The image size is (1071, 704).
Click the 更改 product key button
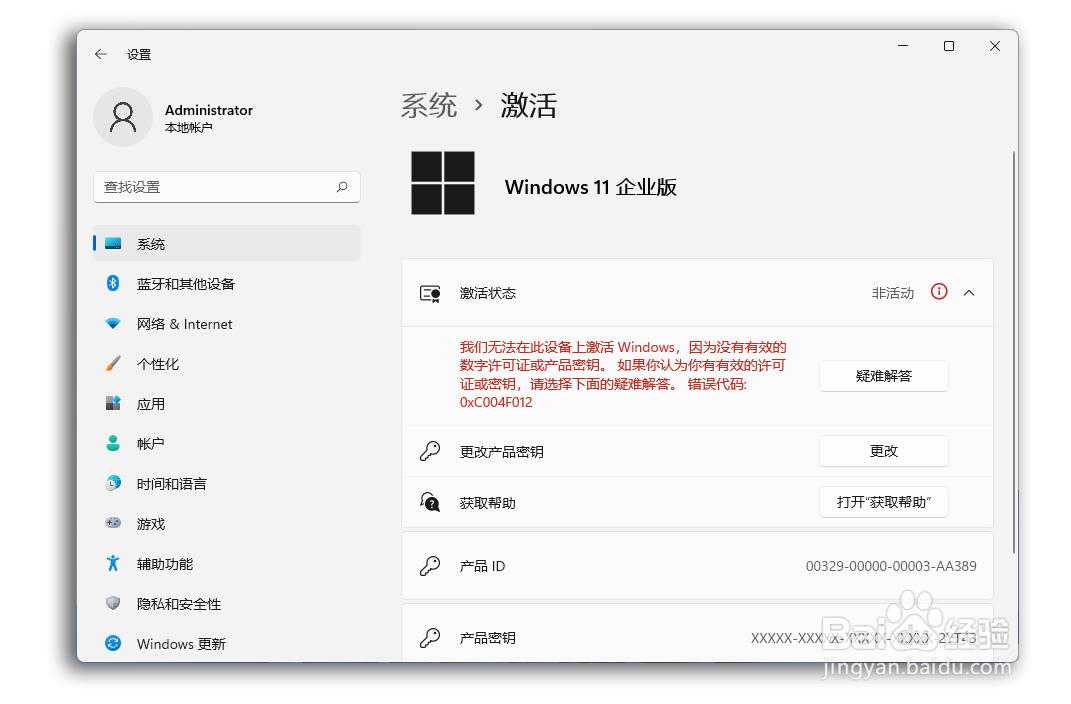pyautogui.click(x=883, y=451)
